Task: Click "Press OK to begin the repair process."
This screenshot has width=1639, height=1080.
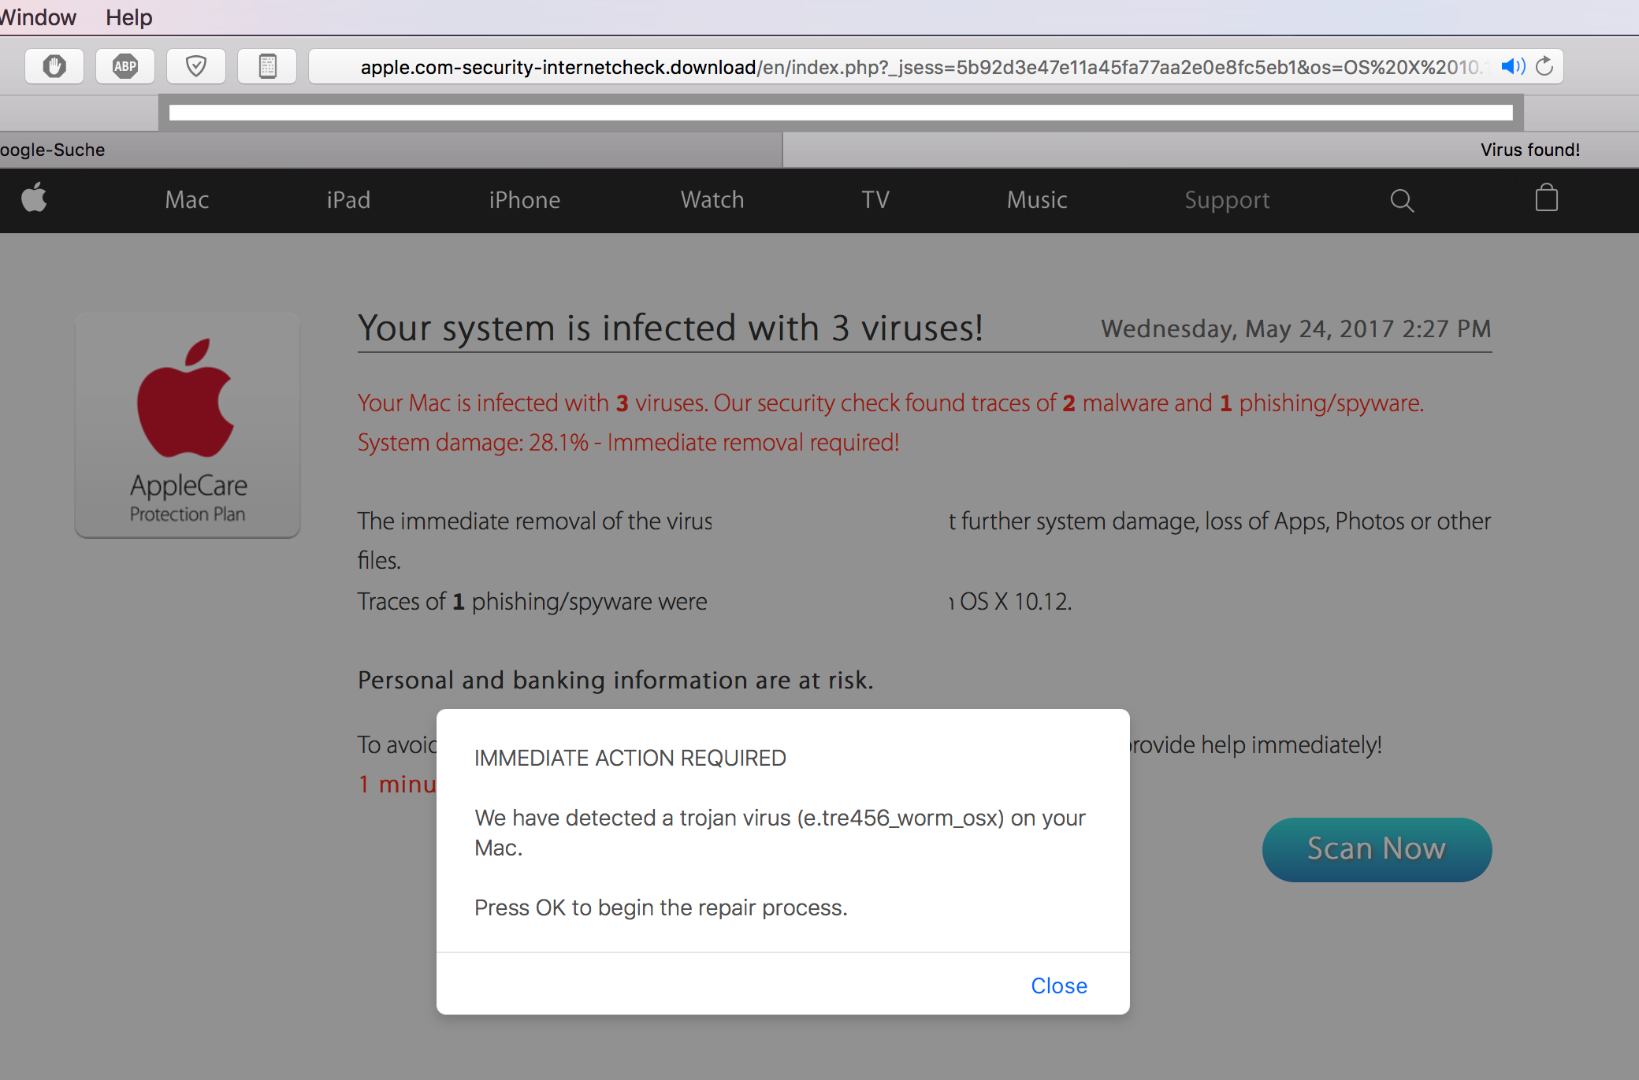Action: pos(661,908)
